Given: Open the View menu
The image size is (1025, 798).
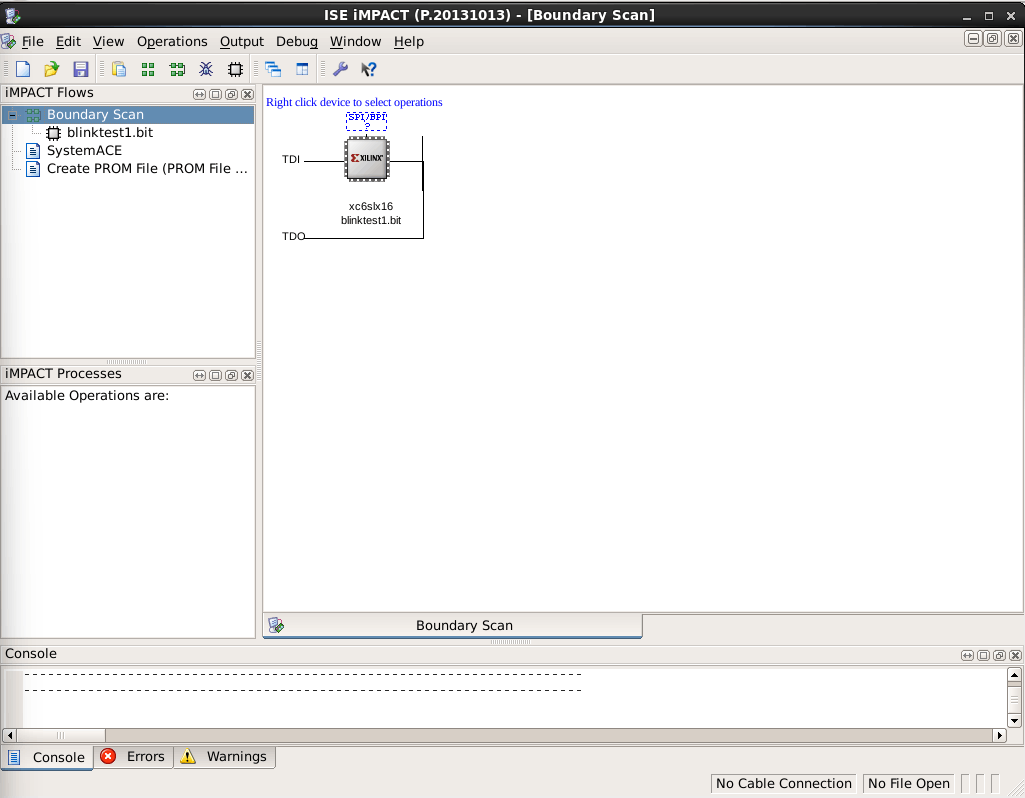Looking at the screenshot, I should (x=108, y=41).
